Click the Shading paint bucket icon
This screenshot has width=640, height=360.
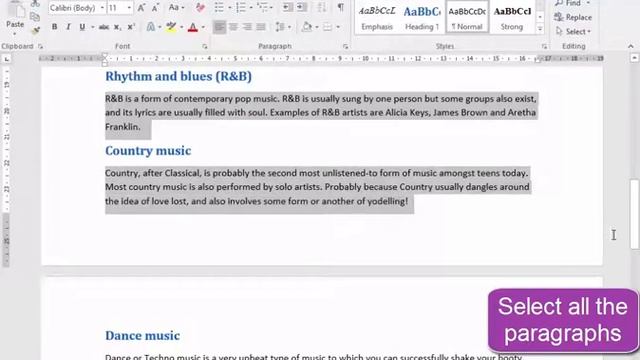tap(307, 27)
